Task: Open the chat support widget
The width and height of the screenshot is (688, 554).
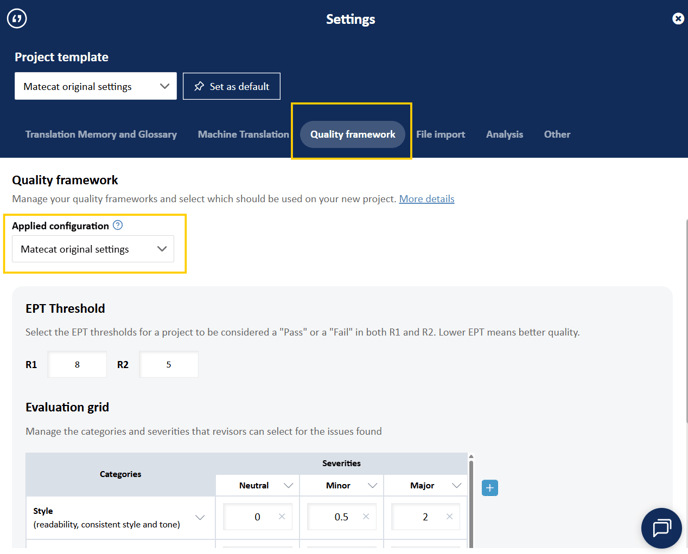Action: pyautogui.click(x=661, y=528)
